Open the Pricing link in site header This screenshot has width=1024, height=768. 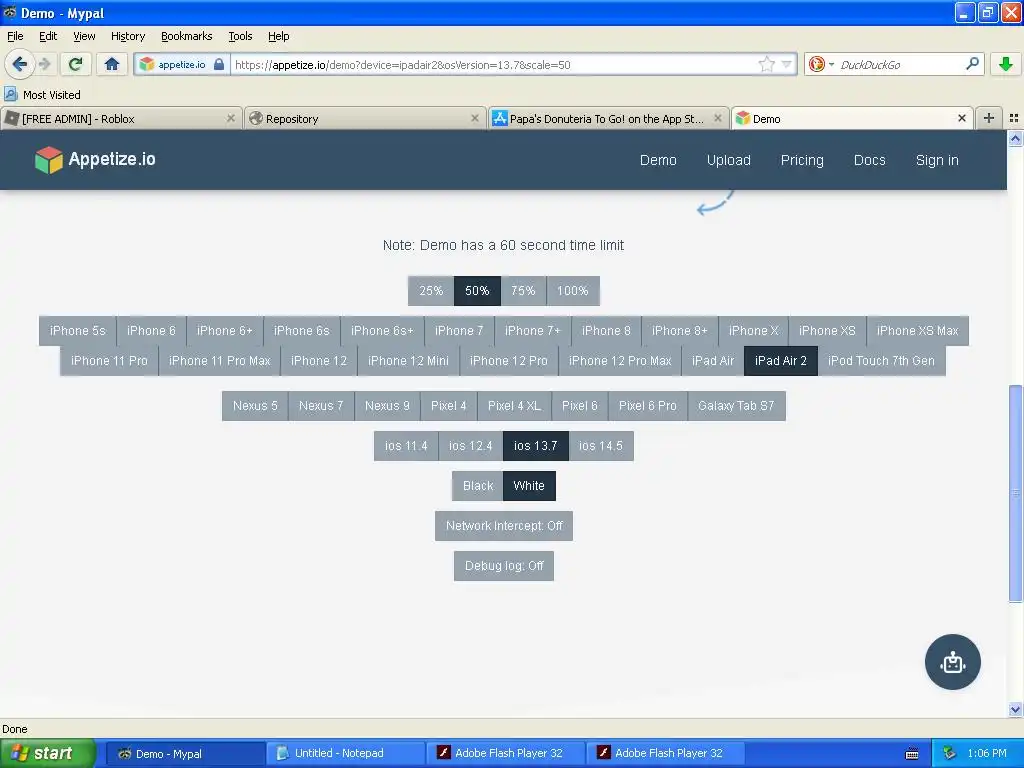pos(802,160)
